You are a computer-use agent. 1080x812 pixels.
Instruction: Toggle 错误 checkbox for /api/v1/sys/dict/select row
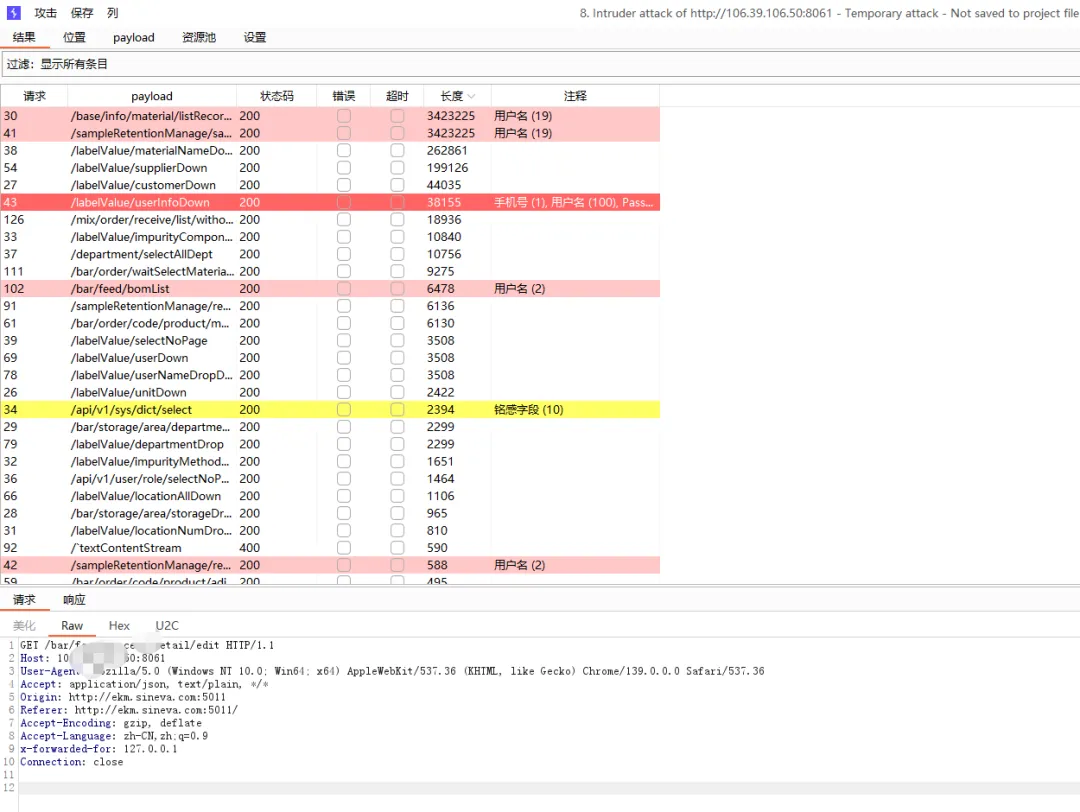[x=344, y=409]
